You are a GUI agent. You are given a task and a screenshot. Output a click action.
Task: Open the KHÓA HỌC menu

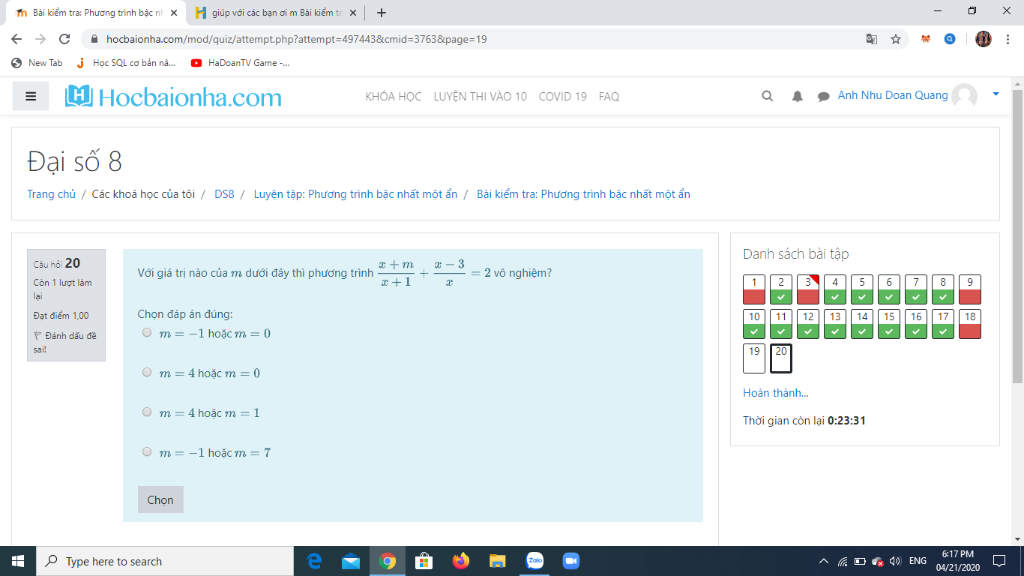click(393, 96)
